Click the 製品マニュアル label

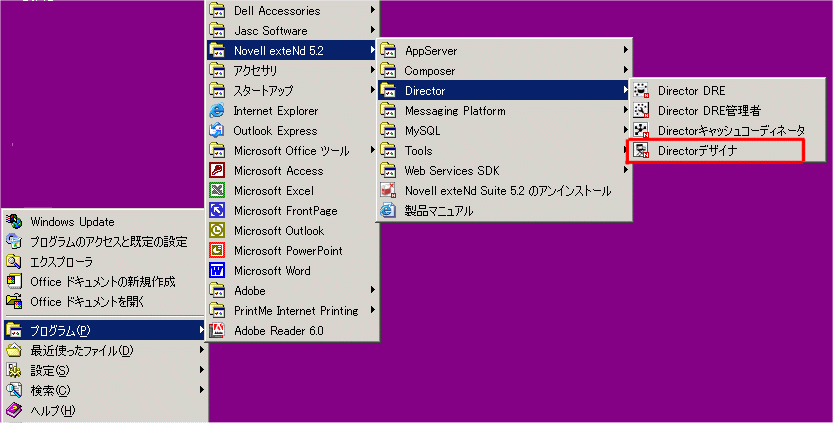pos(438,211)
